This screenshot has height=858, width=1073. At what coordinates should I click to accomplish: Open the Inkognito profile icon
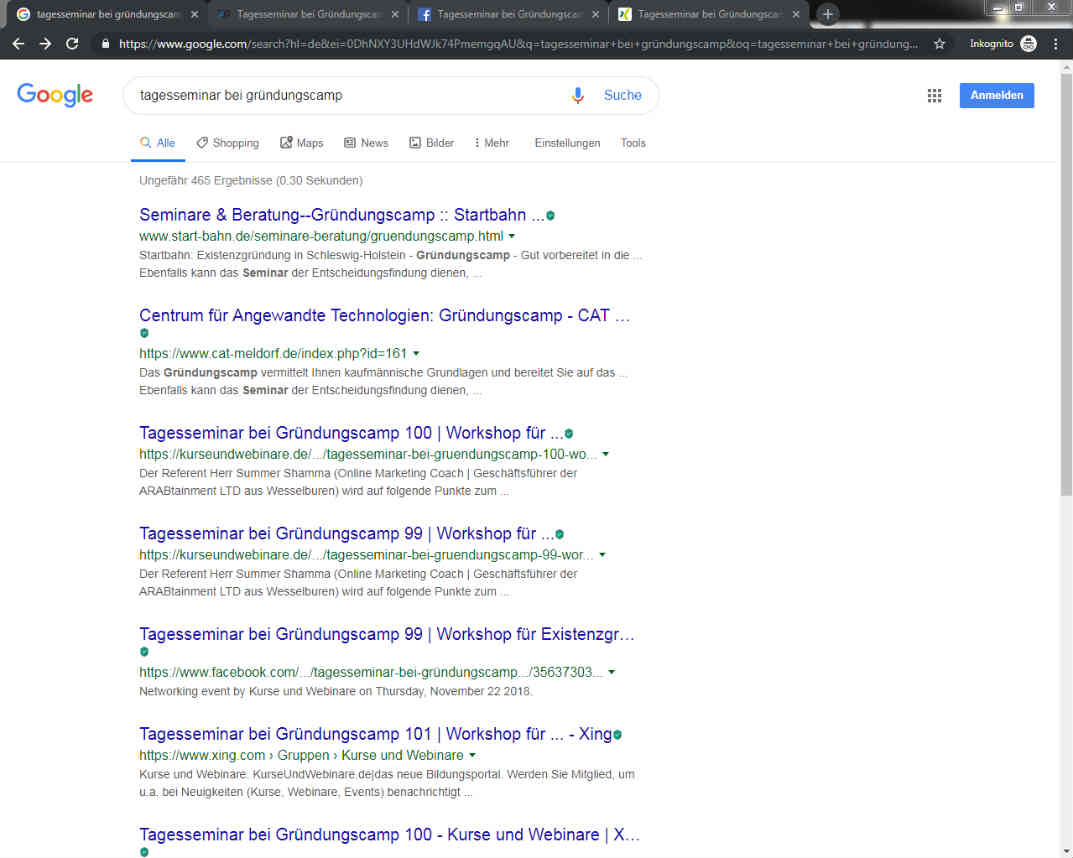(1028, 44)
